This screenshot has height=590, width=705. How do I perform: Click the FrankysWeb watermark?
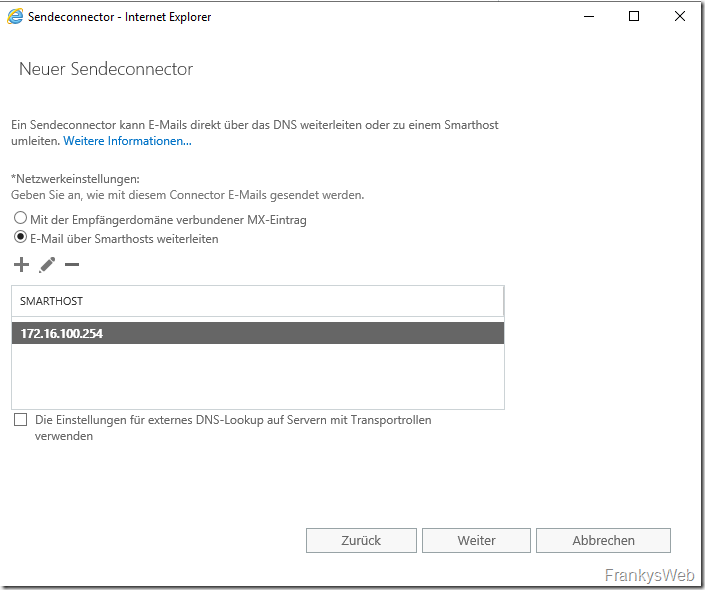click(649, 576)
